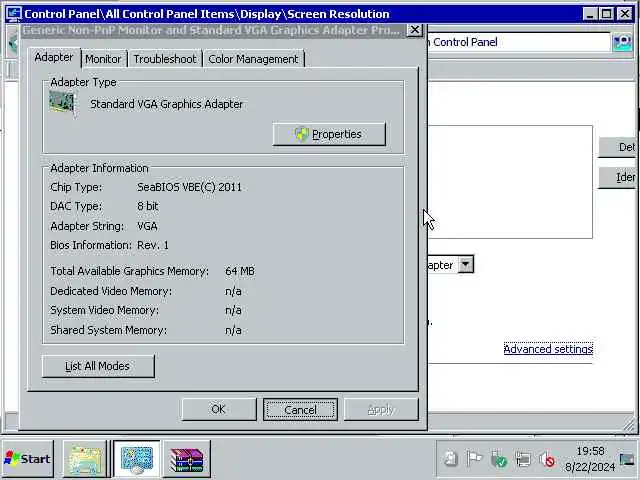Click the Search Control Panel input field
Image resolution: width=640 pixels, height=480 pixels.
[x=518, y=42]
